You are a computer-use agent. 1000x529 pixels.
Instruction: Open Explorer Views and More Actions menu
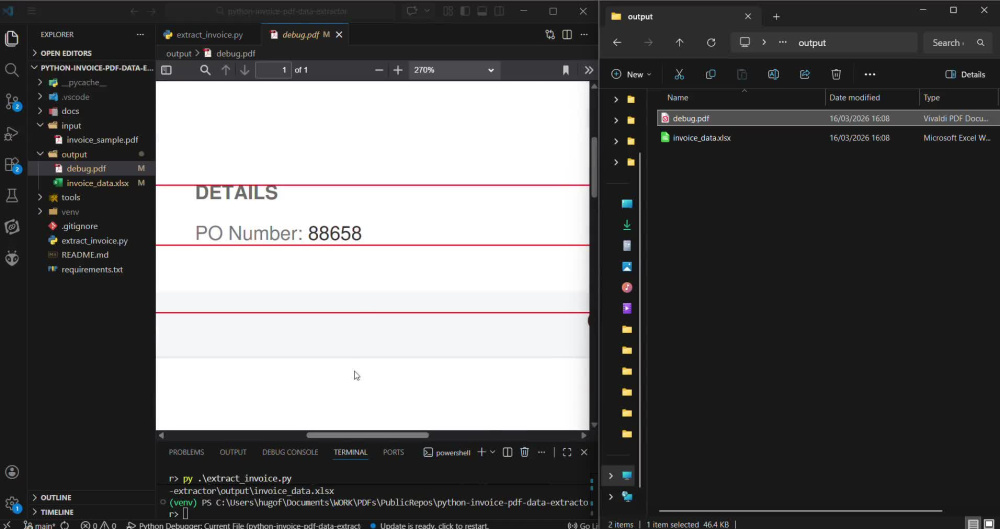tap(140, 34)
